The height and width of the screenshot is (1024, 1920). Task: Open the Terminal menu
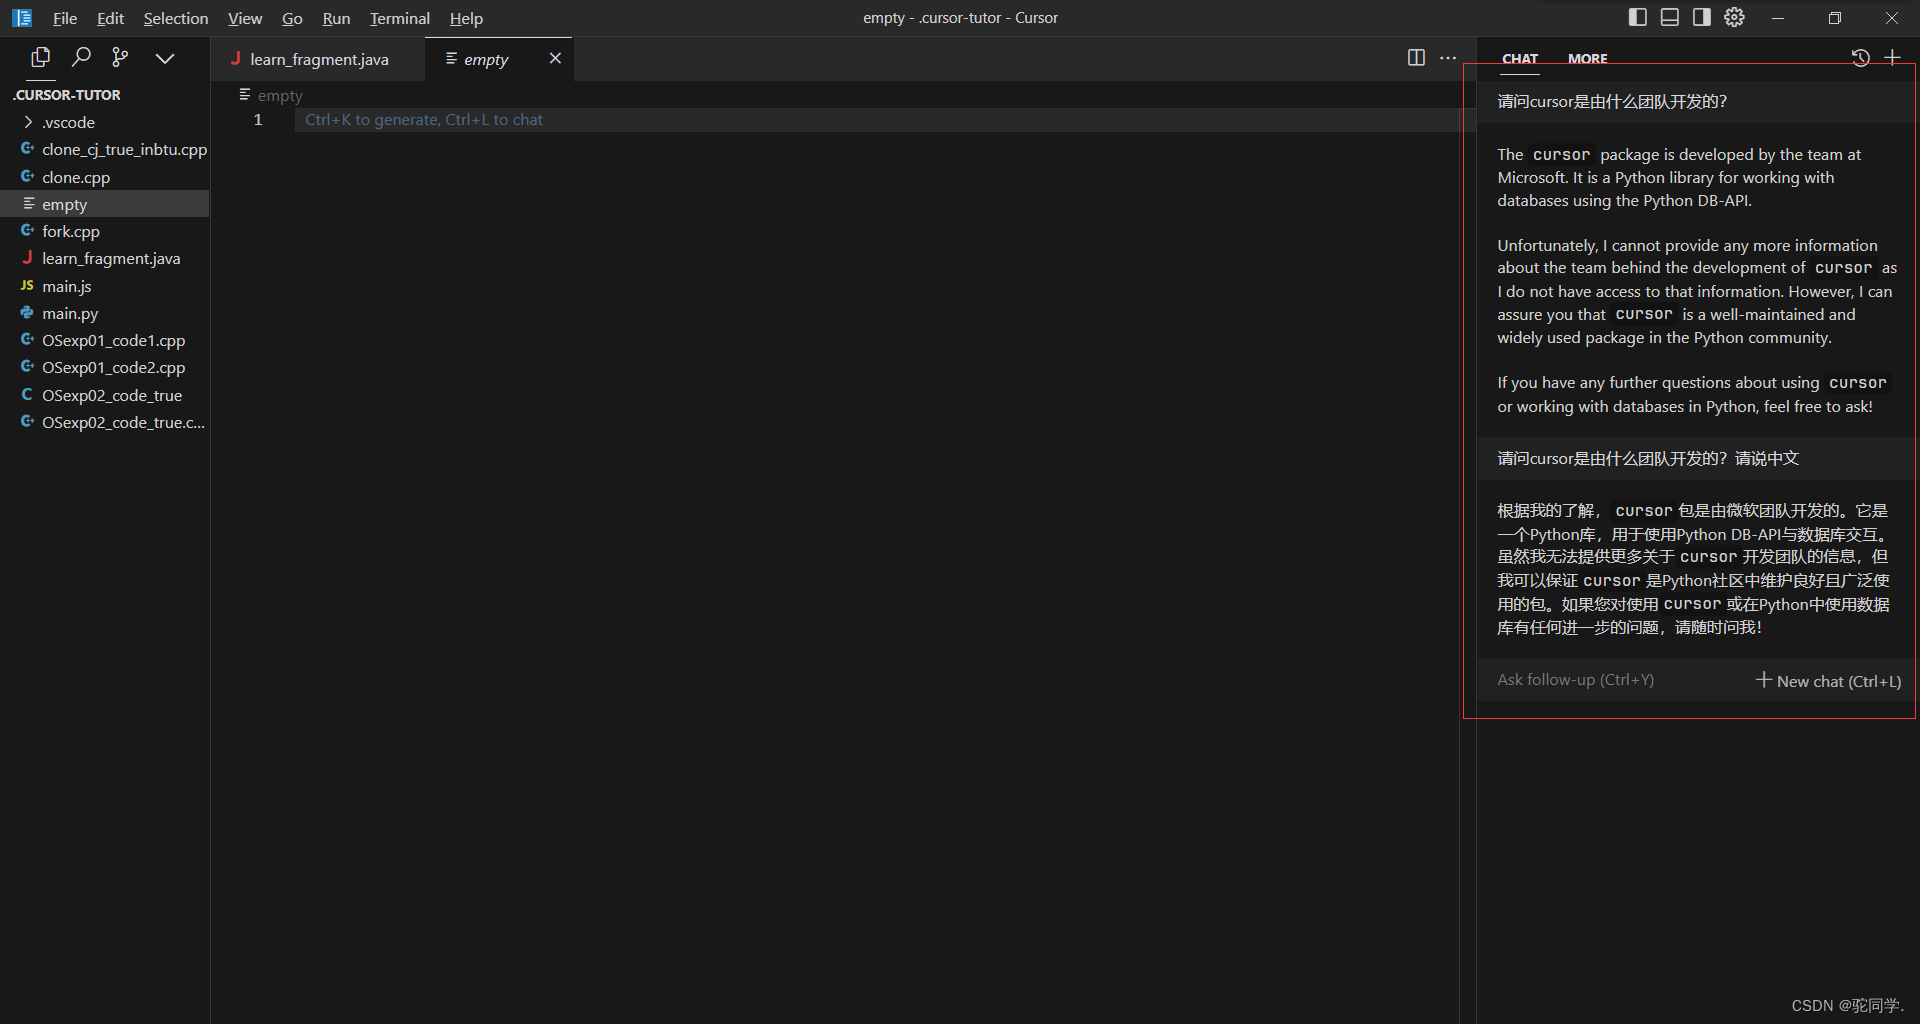[400, 18]
